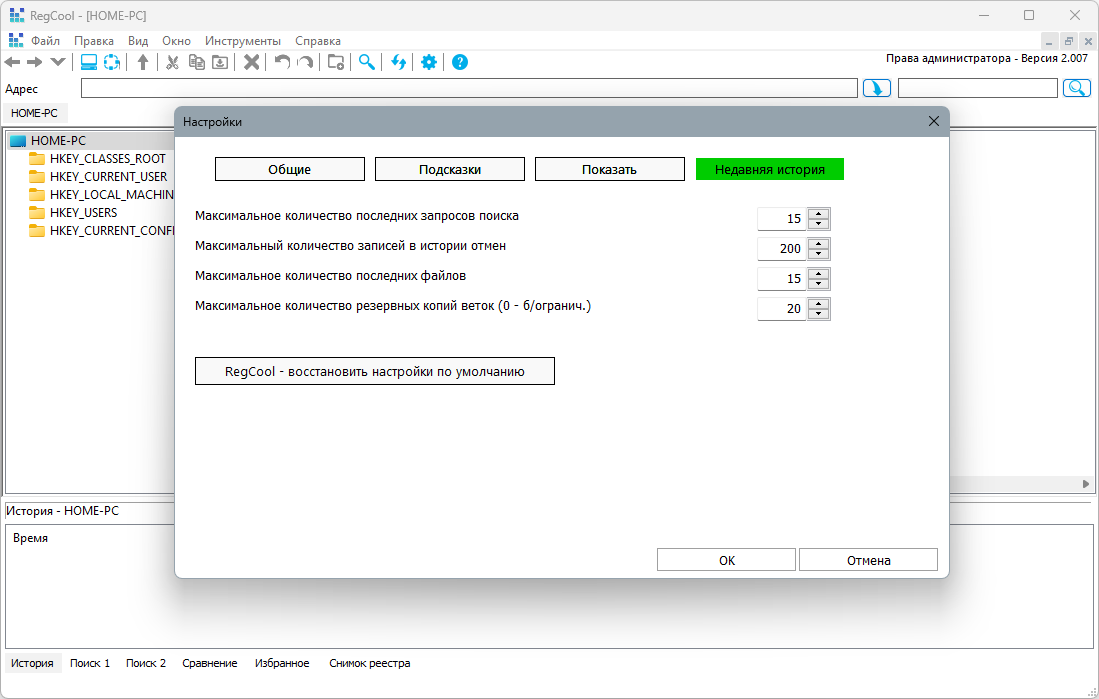Open the search magnifier toolbar icon

tap(367, 62)
